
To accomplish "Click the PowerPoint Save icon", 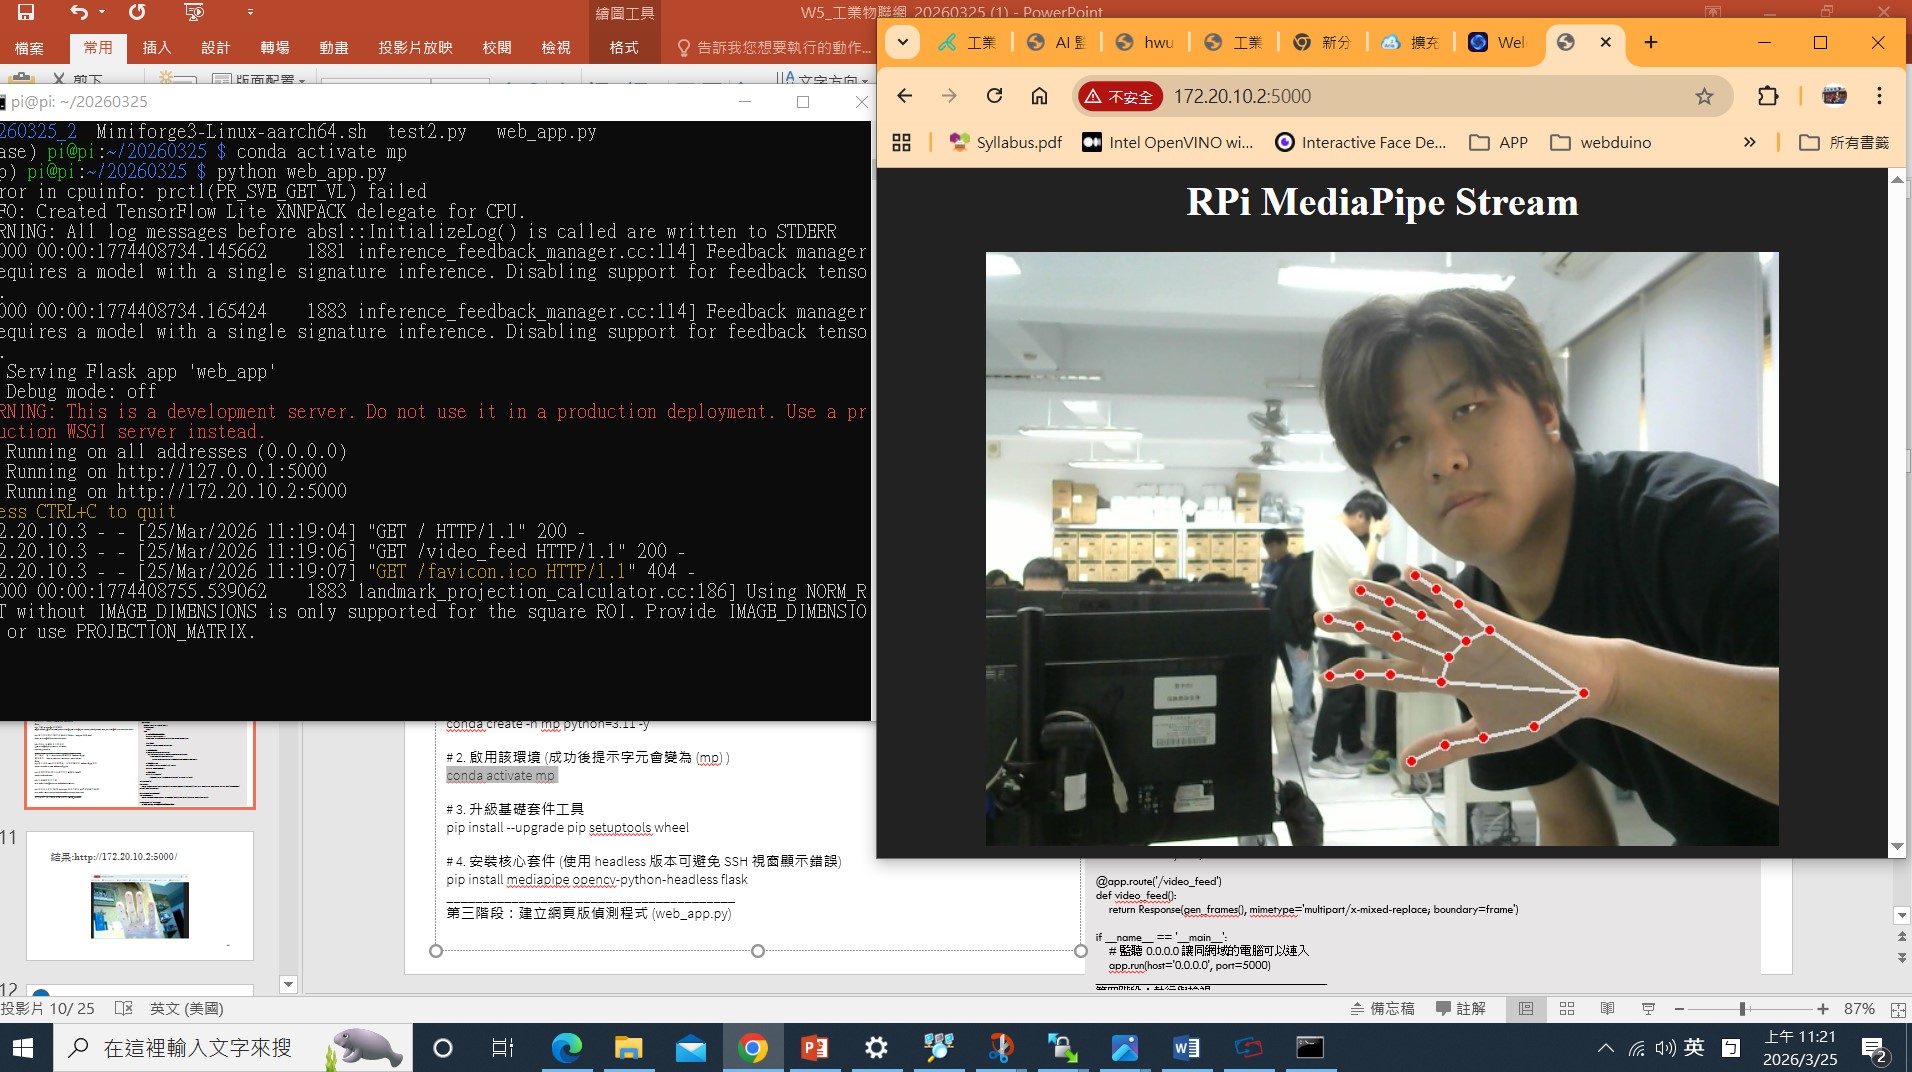I will pos(26,12).
